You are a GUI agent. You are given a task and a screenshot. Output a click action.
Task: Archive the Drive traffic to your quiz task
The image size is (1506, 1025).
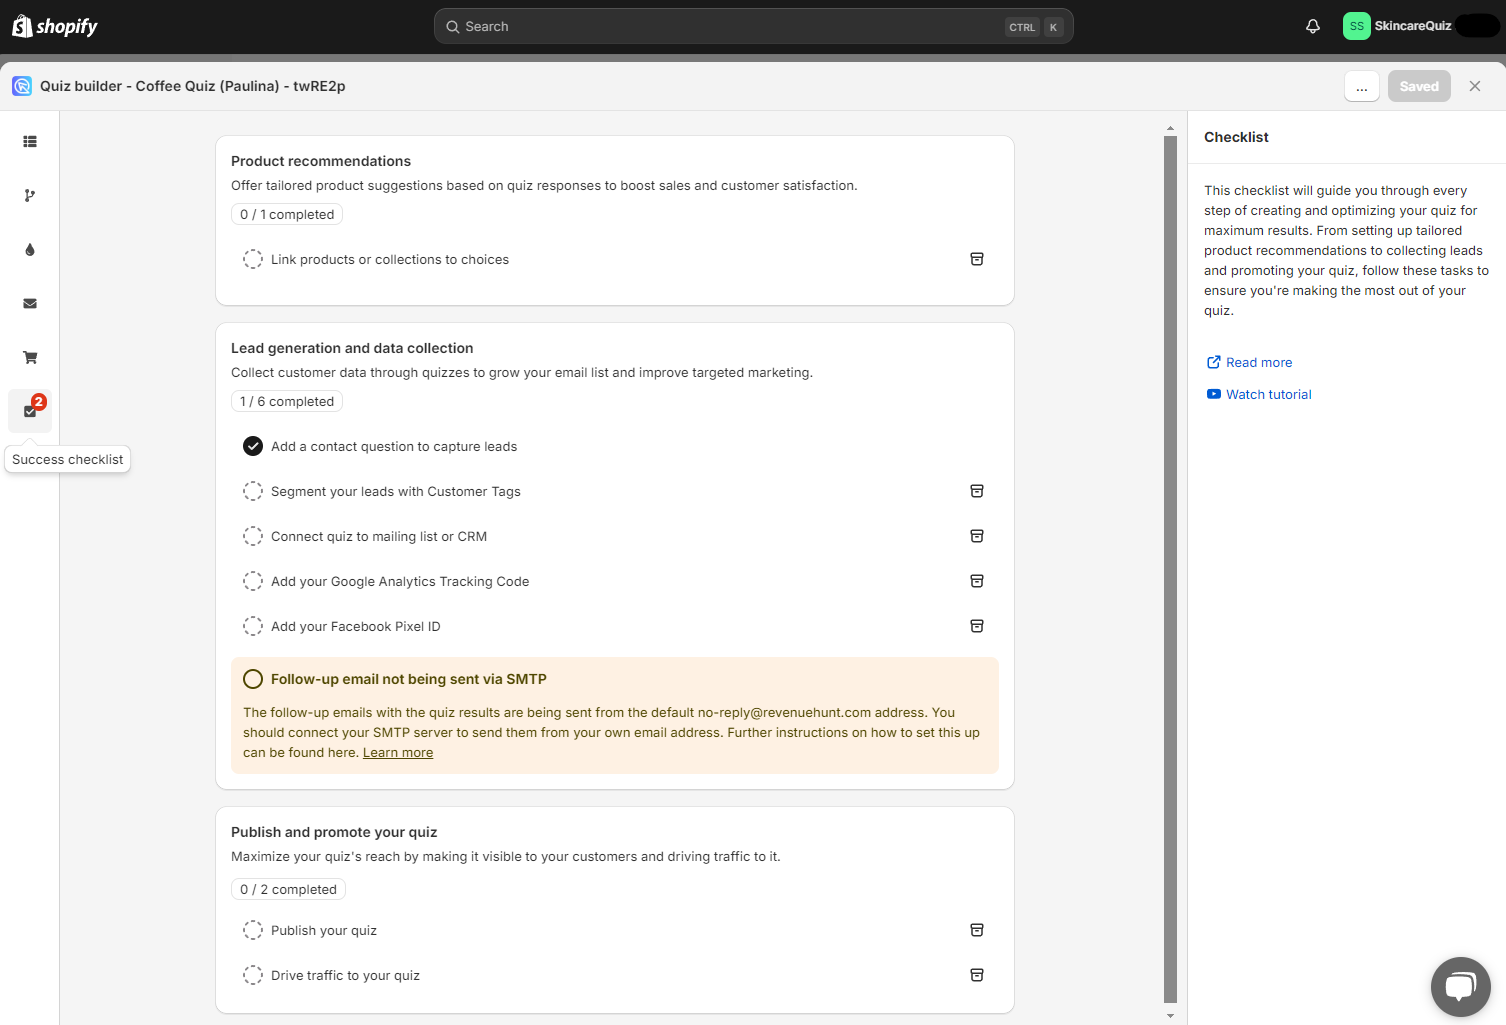click(977, 975)
